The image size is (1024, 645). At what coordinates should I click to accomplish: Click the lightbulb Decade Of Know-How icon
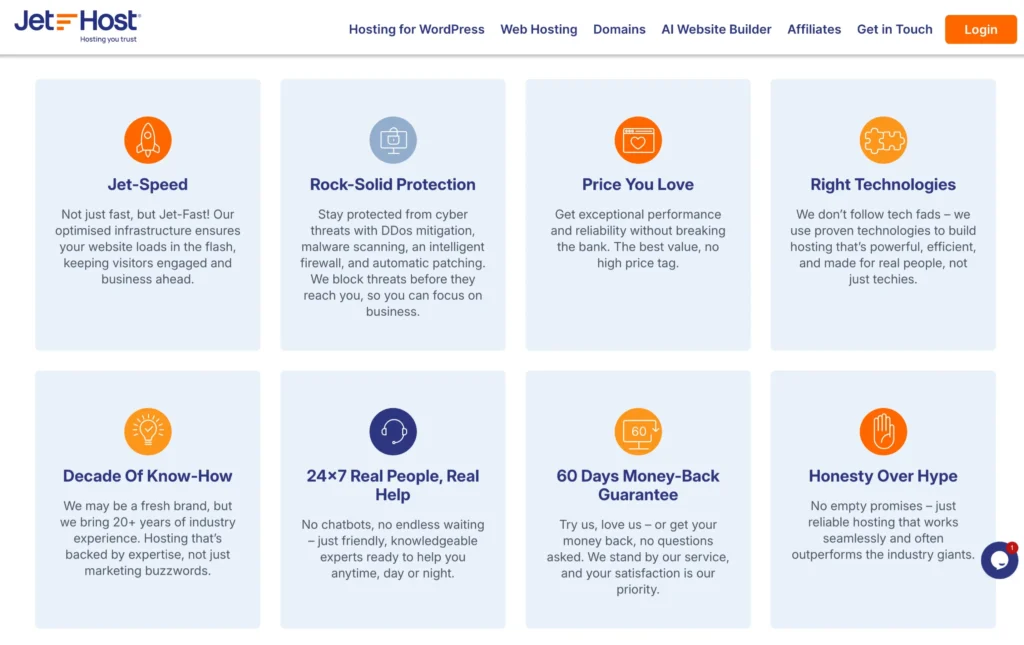tap(148, 432)
